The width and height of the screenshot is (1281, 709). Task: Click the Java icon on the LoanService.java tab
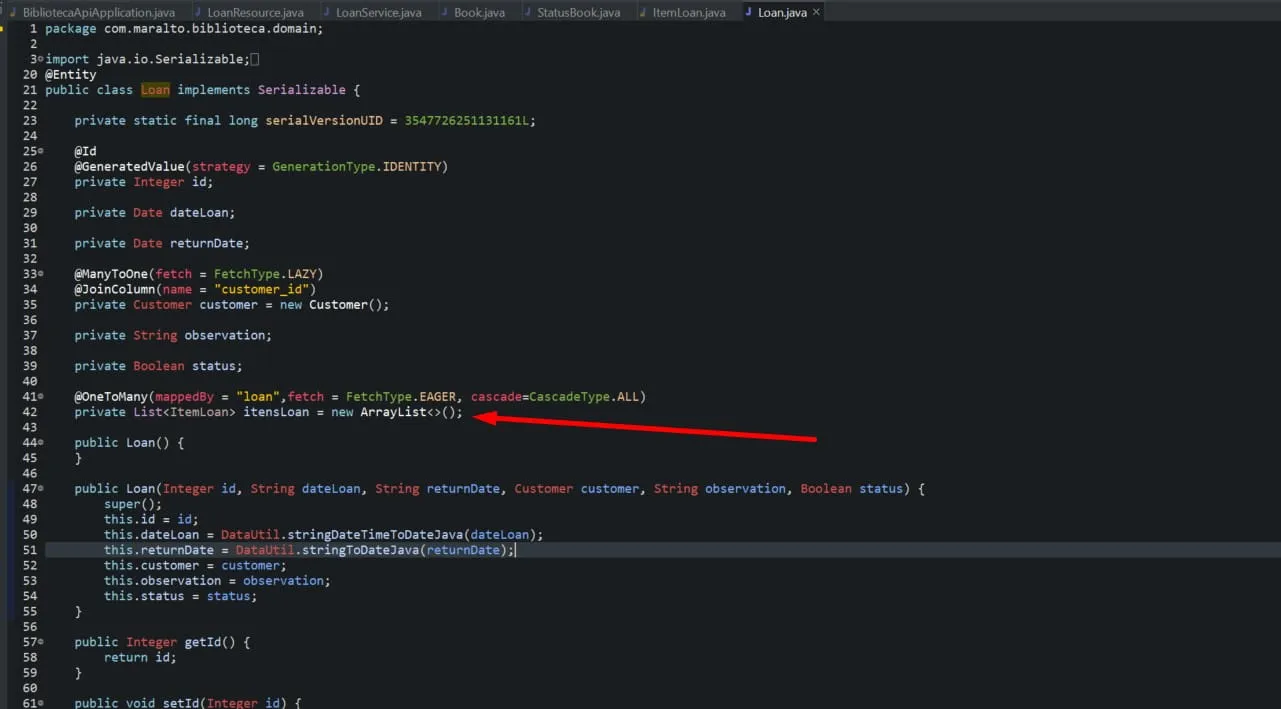tap(324, 12)
